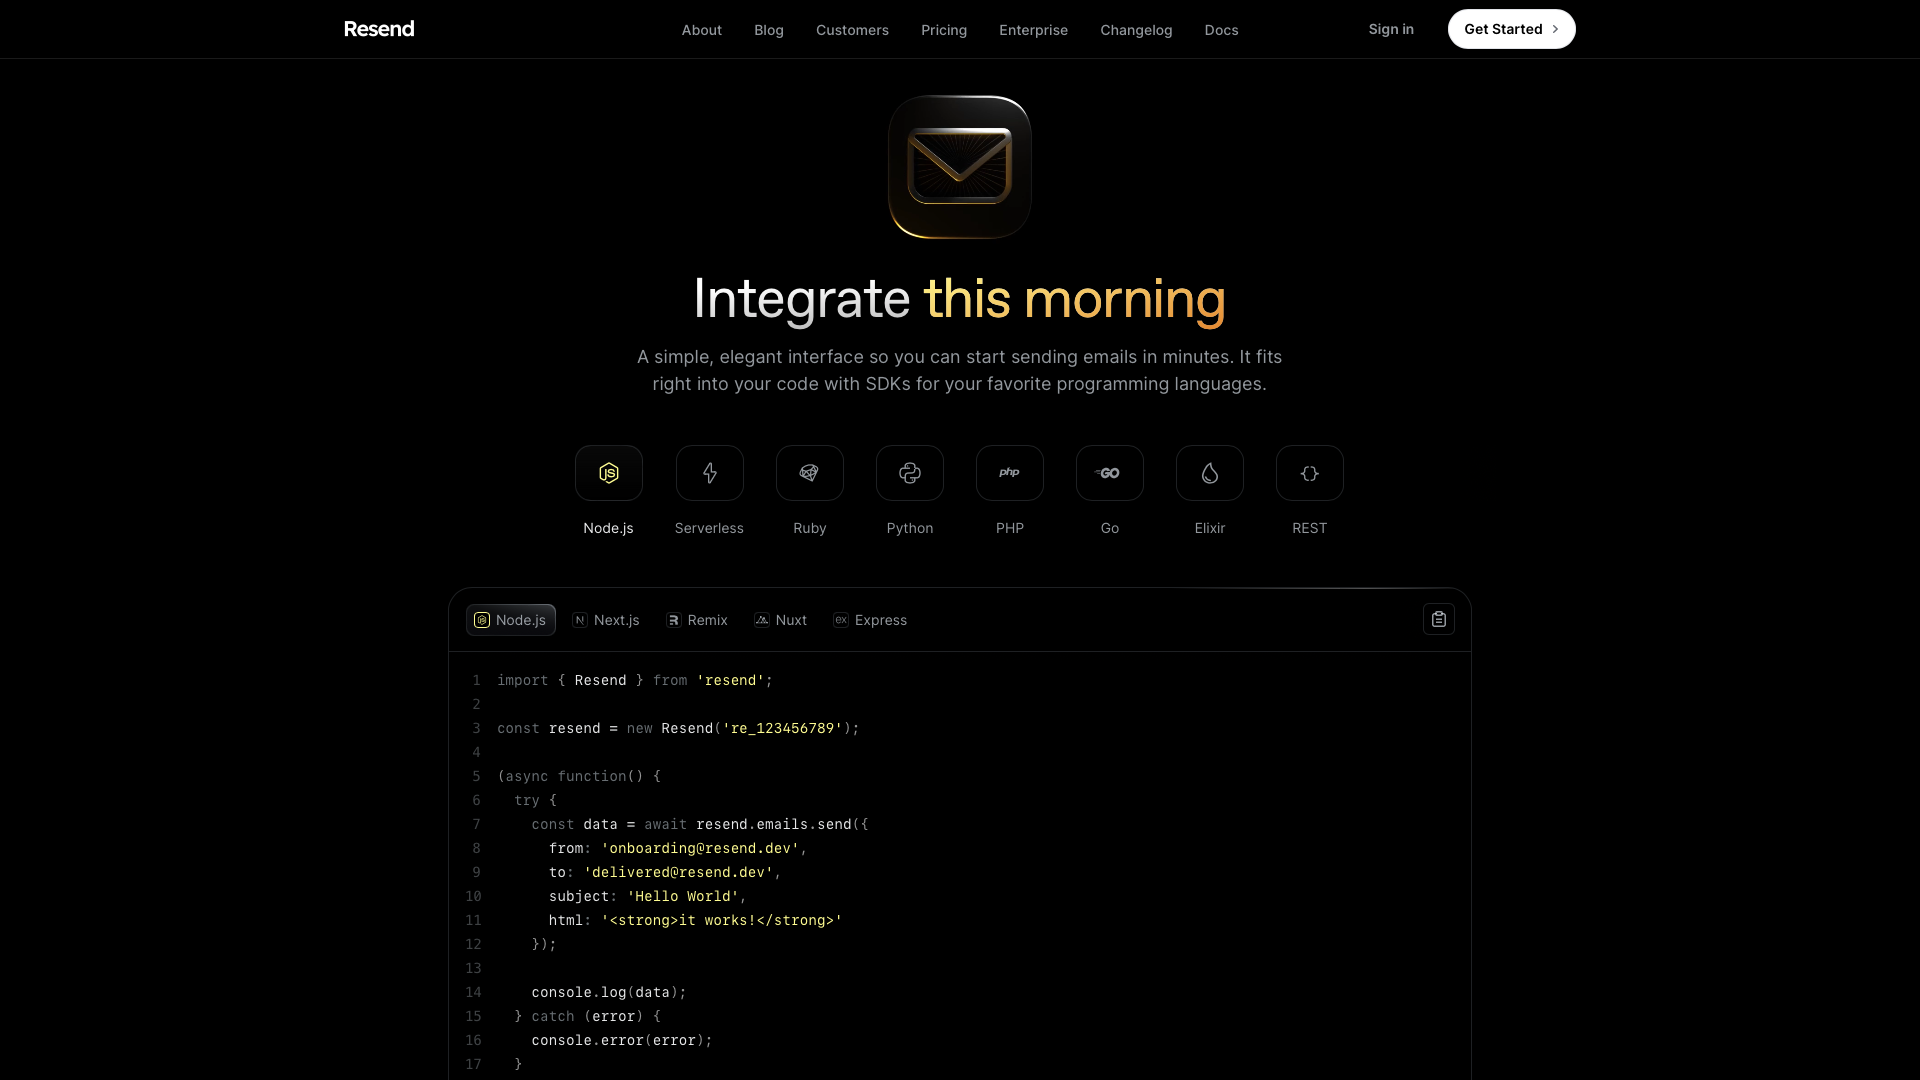Select the Elixir droplet icon
Image resolution: width=1920 pixels, height=1080 pixels.
tap(1209, 473)
